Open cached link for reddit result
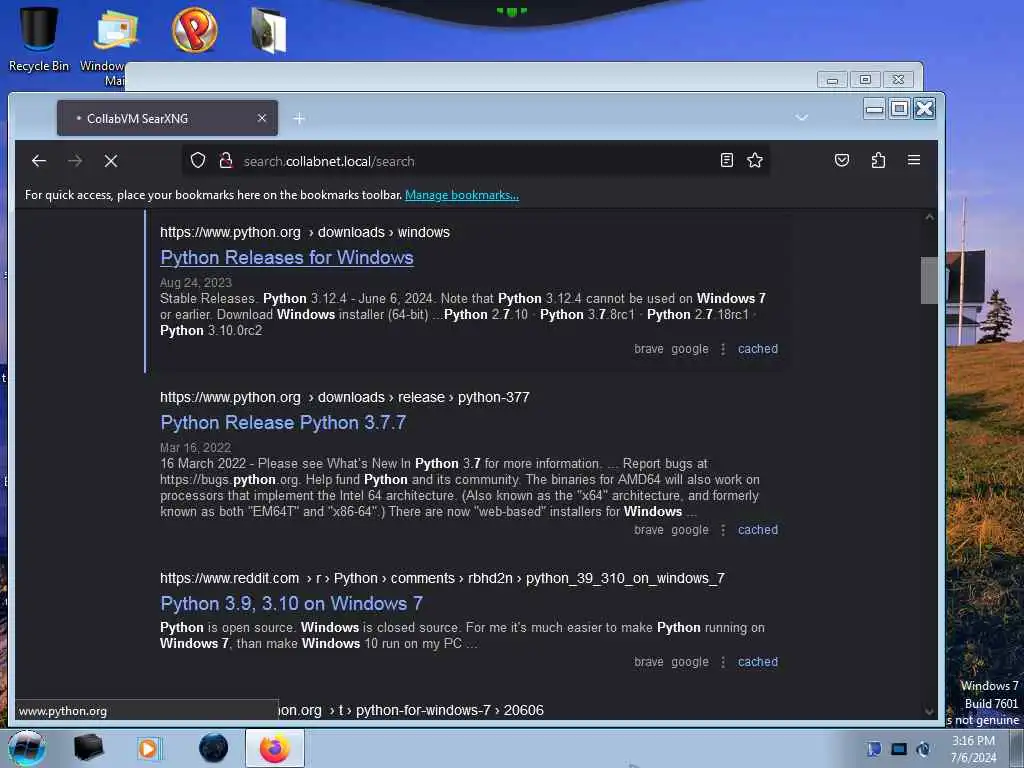The height and width of the screenshot is (768, 1024). coord(758,662)
